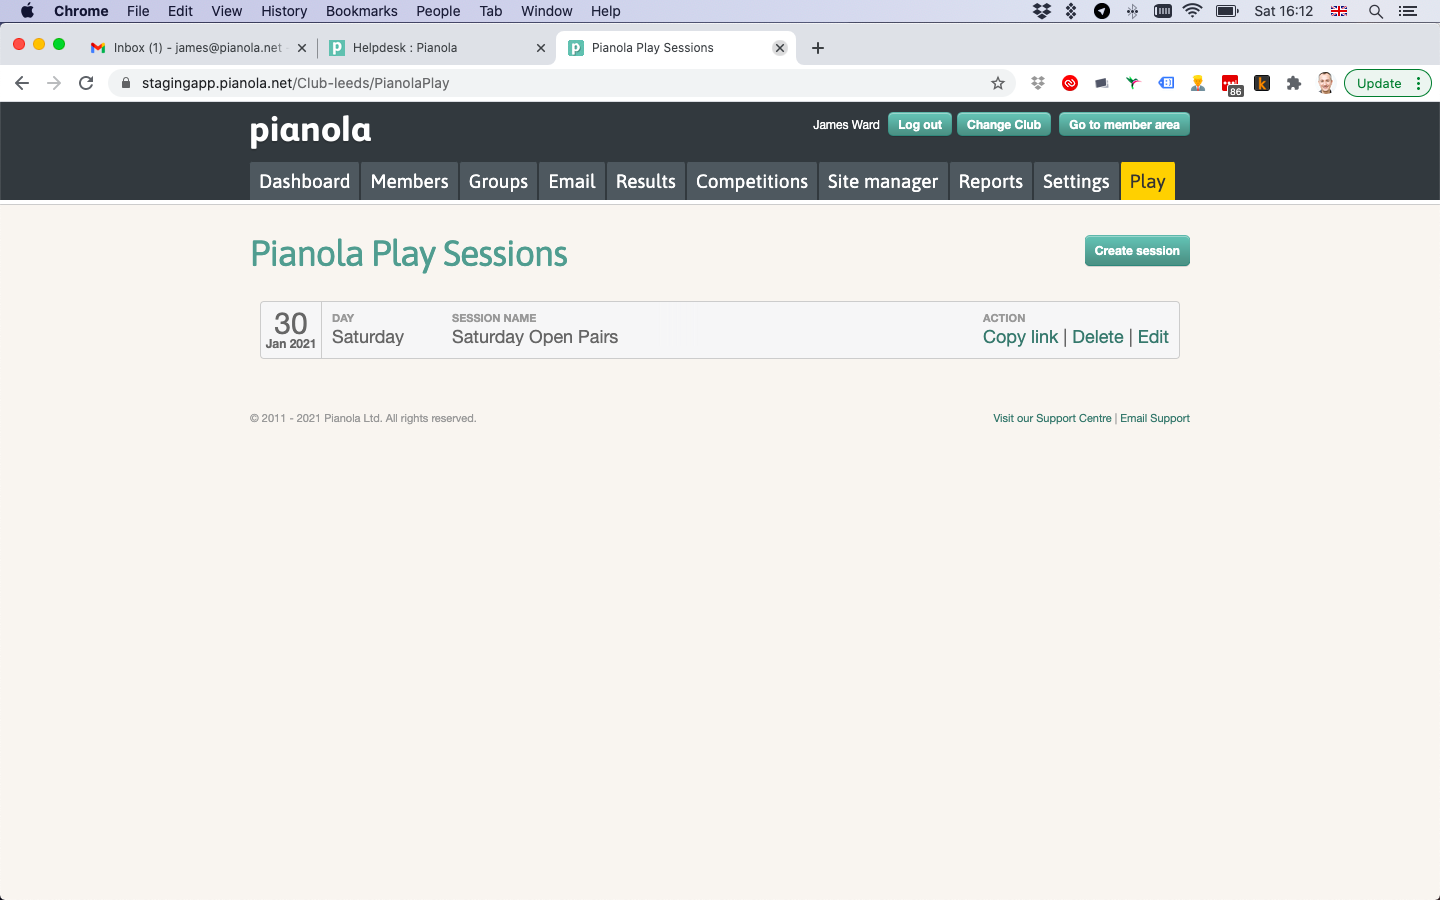Go back using the browser back arrow

click(22, 83)
